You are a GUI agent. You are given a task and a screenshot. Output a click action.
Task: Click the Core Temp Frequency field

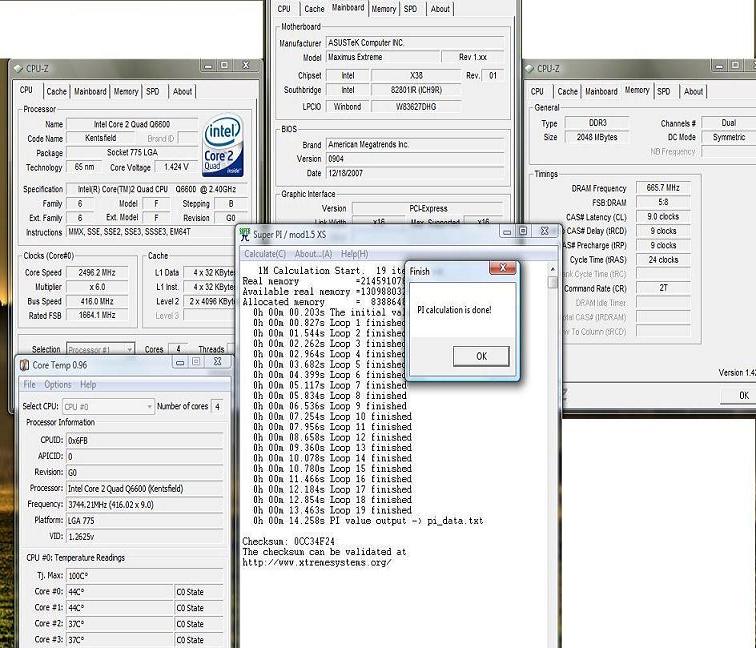(x=144, y=505)
